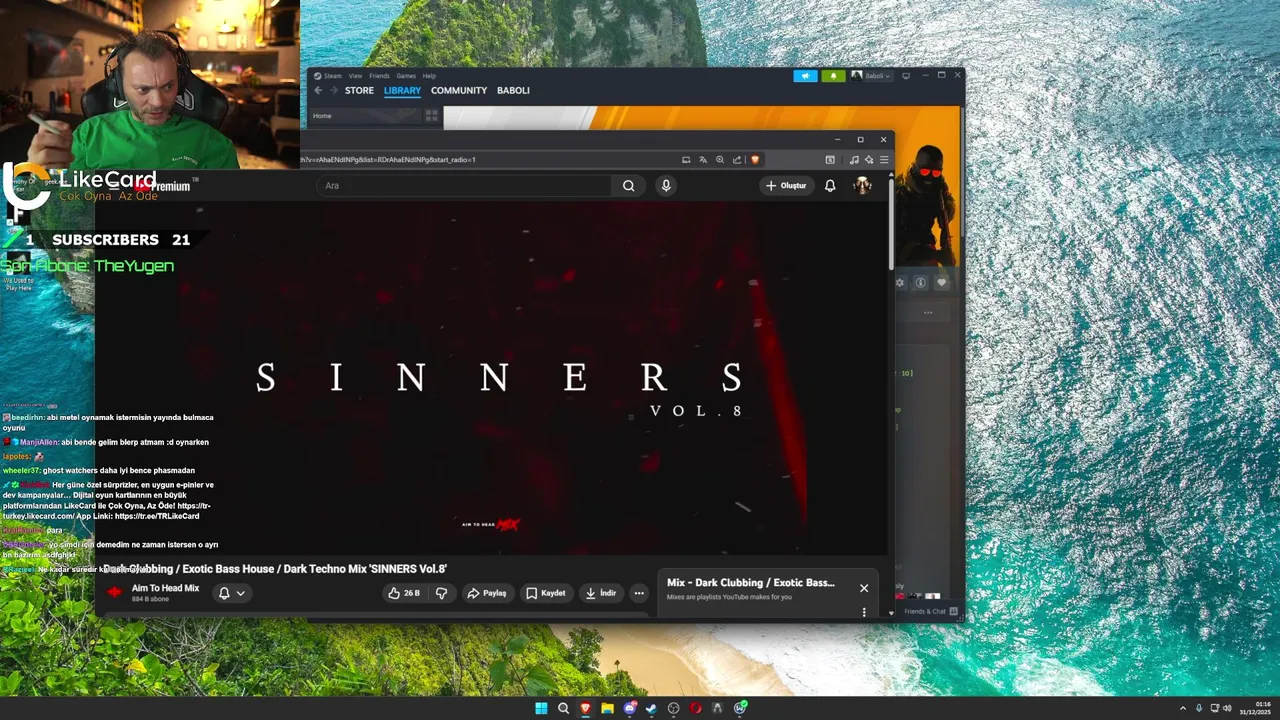
Task: Click the translate page icon in address bar
Action: pyautogui.click(x=703, y=160)
